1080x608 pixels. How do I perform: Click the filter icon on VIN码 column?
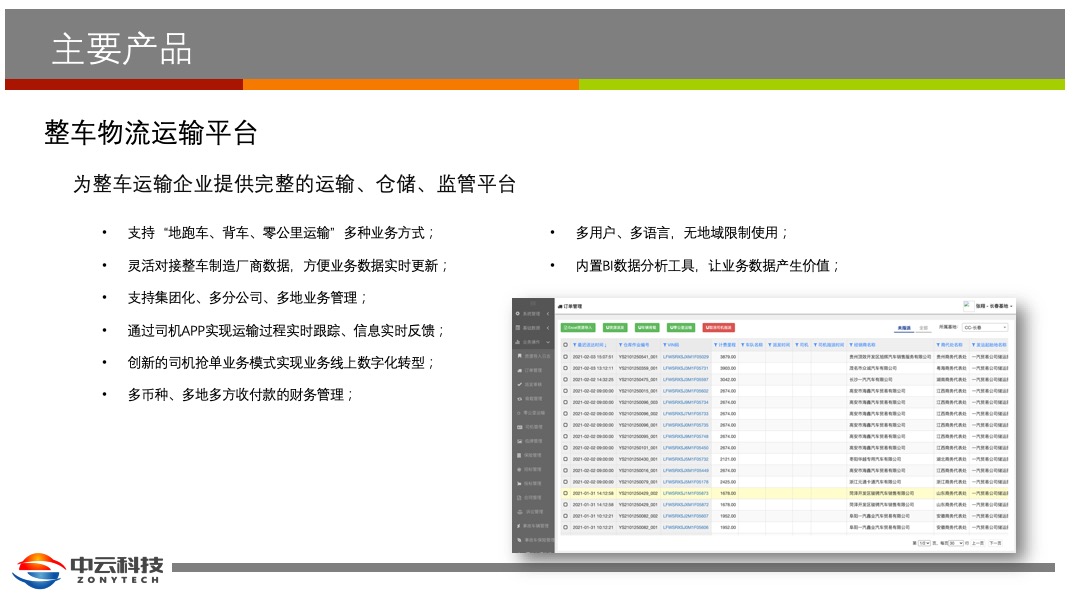click(665, 344)
